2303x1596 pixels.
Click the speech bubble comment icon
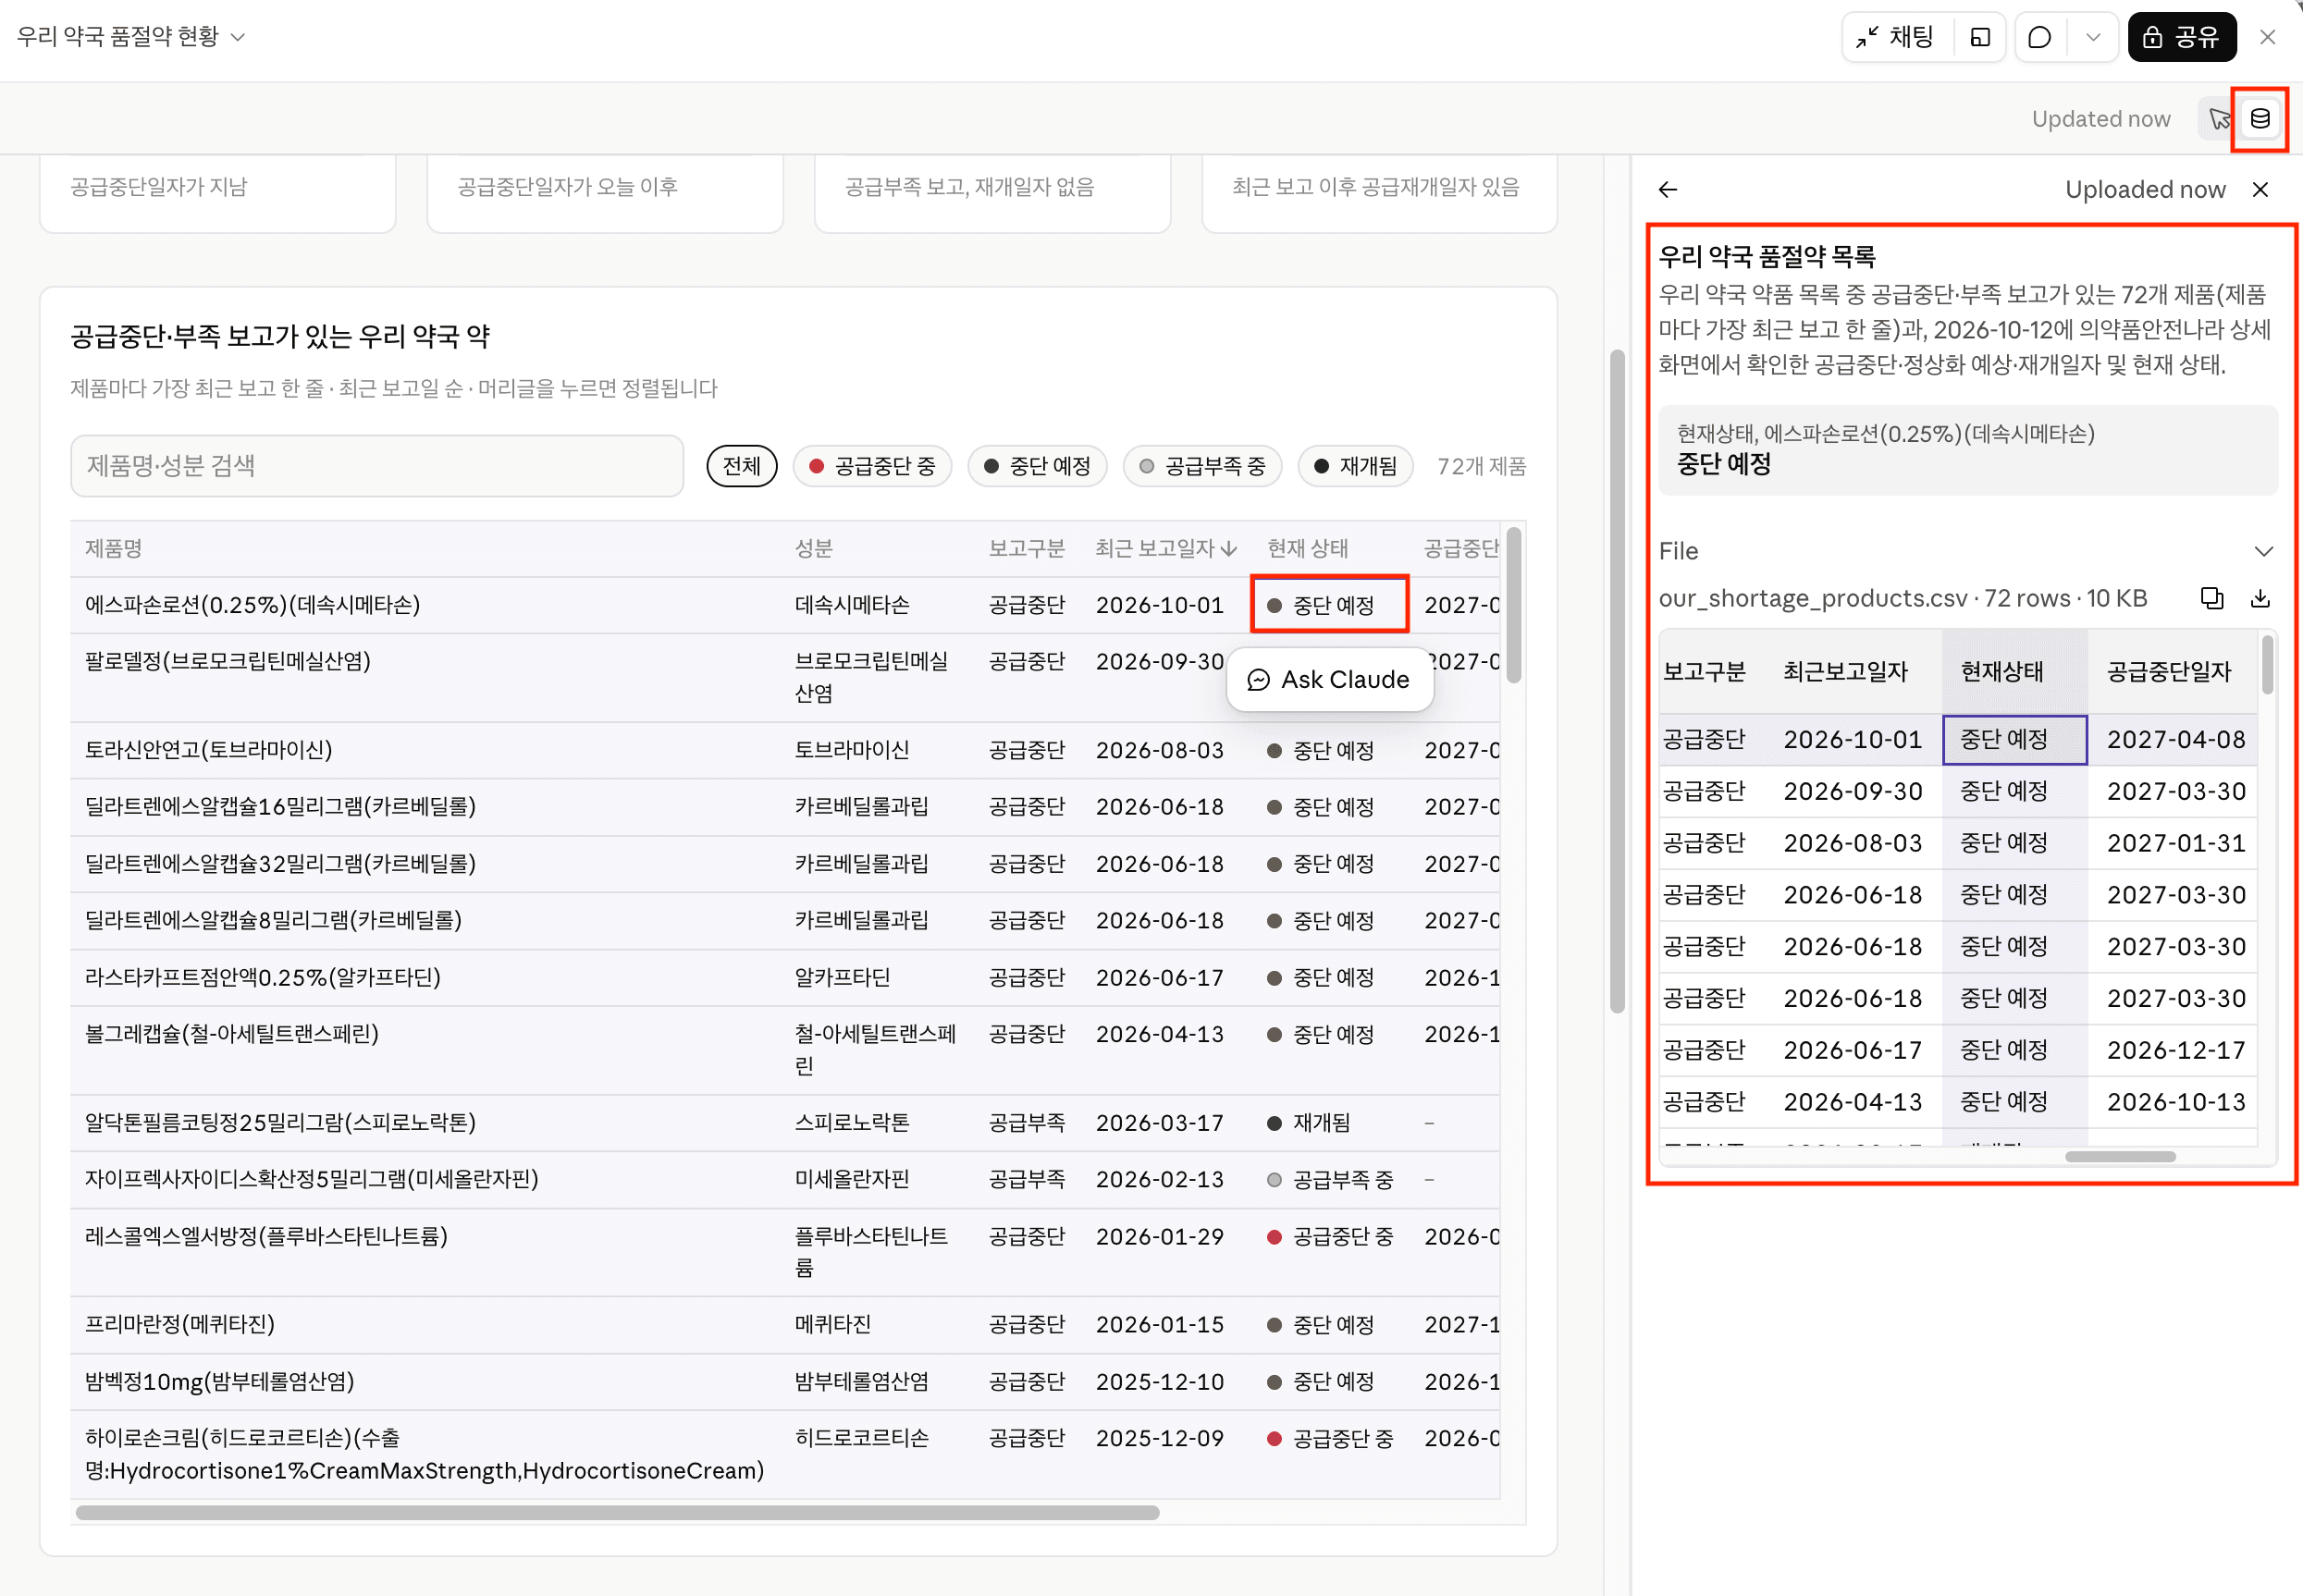pyautogui.click(x=2039, y=37)
